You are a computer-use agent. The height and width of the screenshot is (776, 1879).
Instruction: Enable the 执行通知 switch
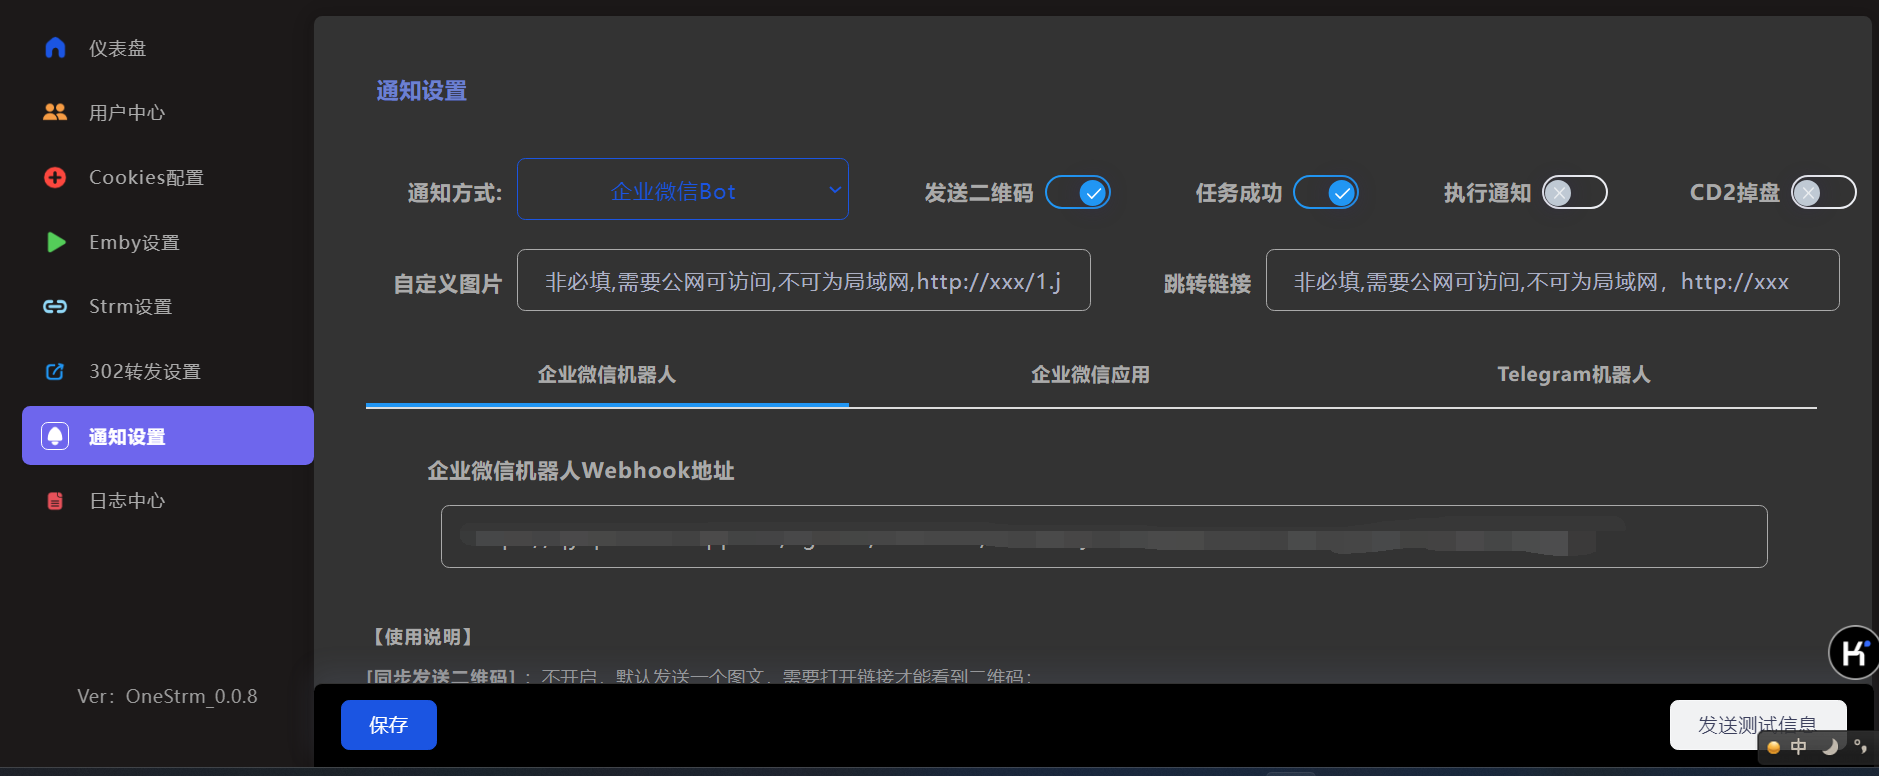pos(1575,192)
